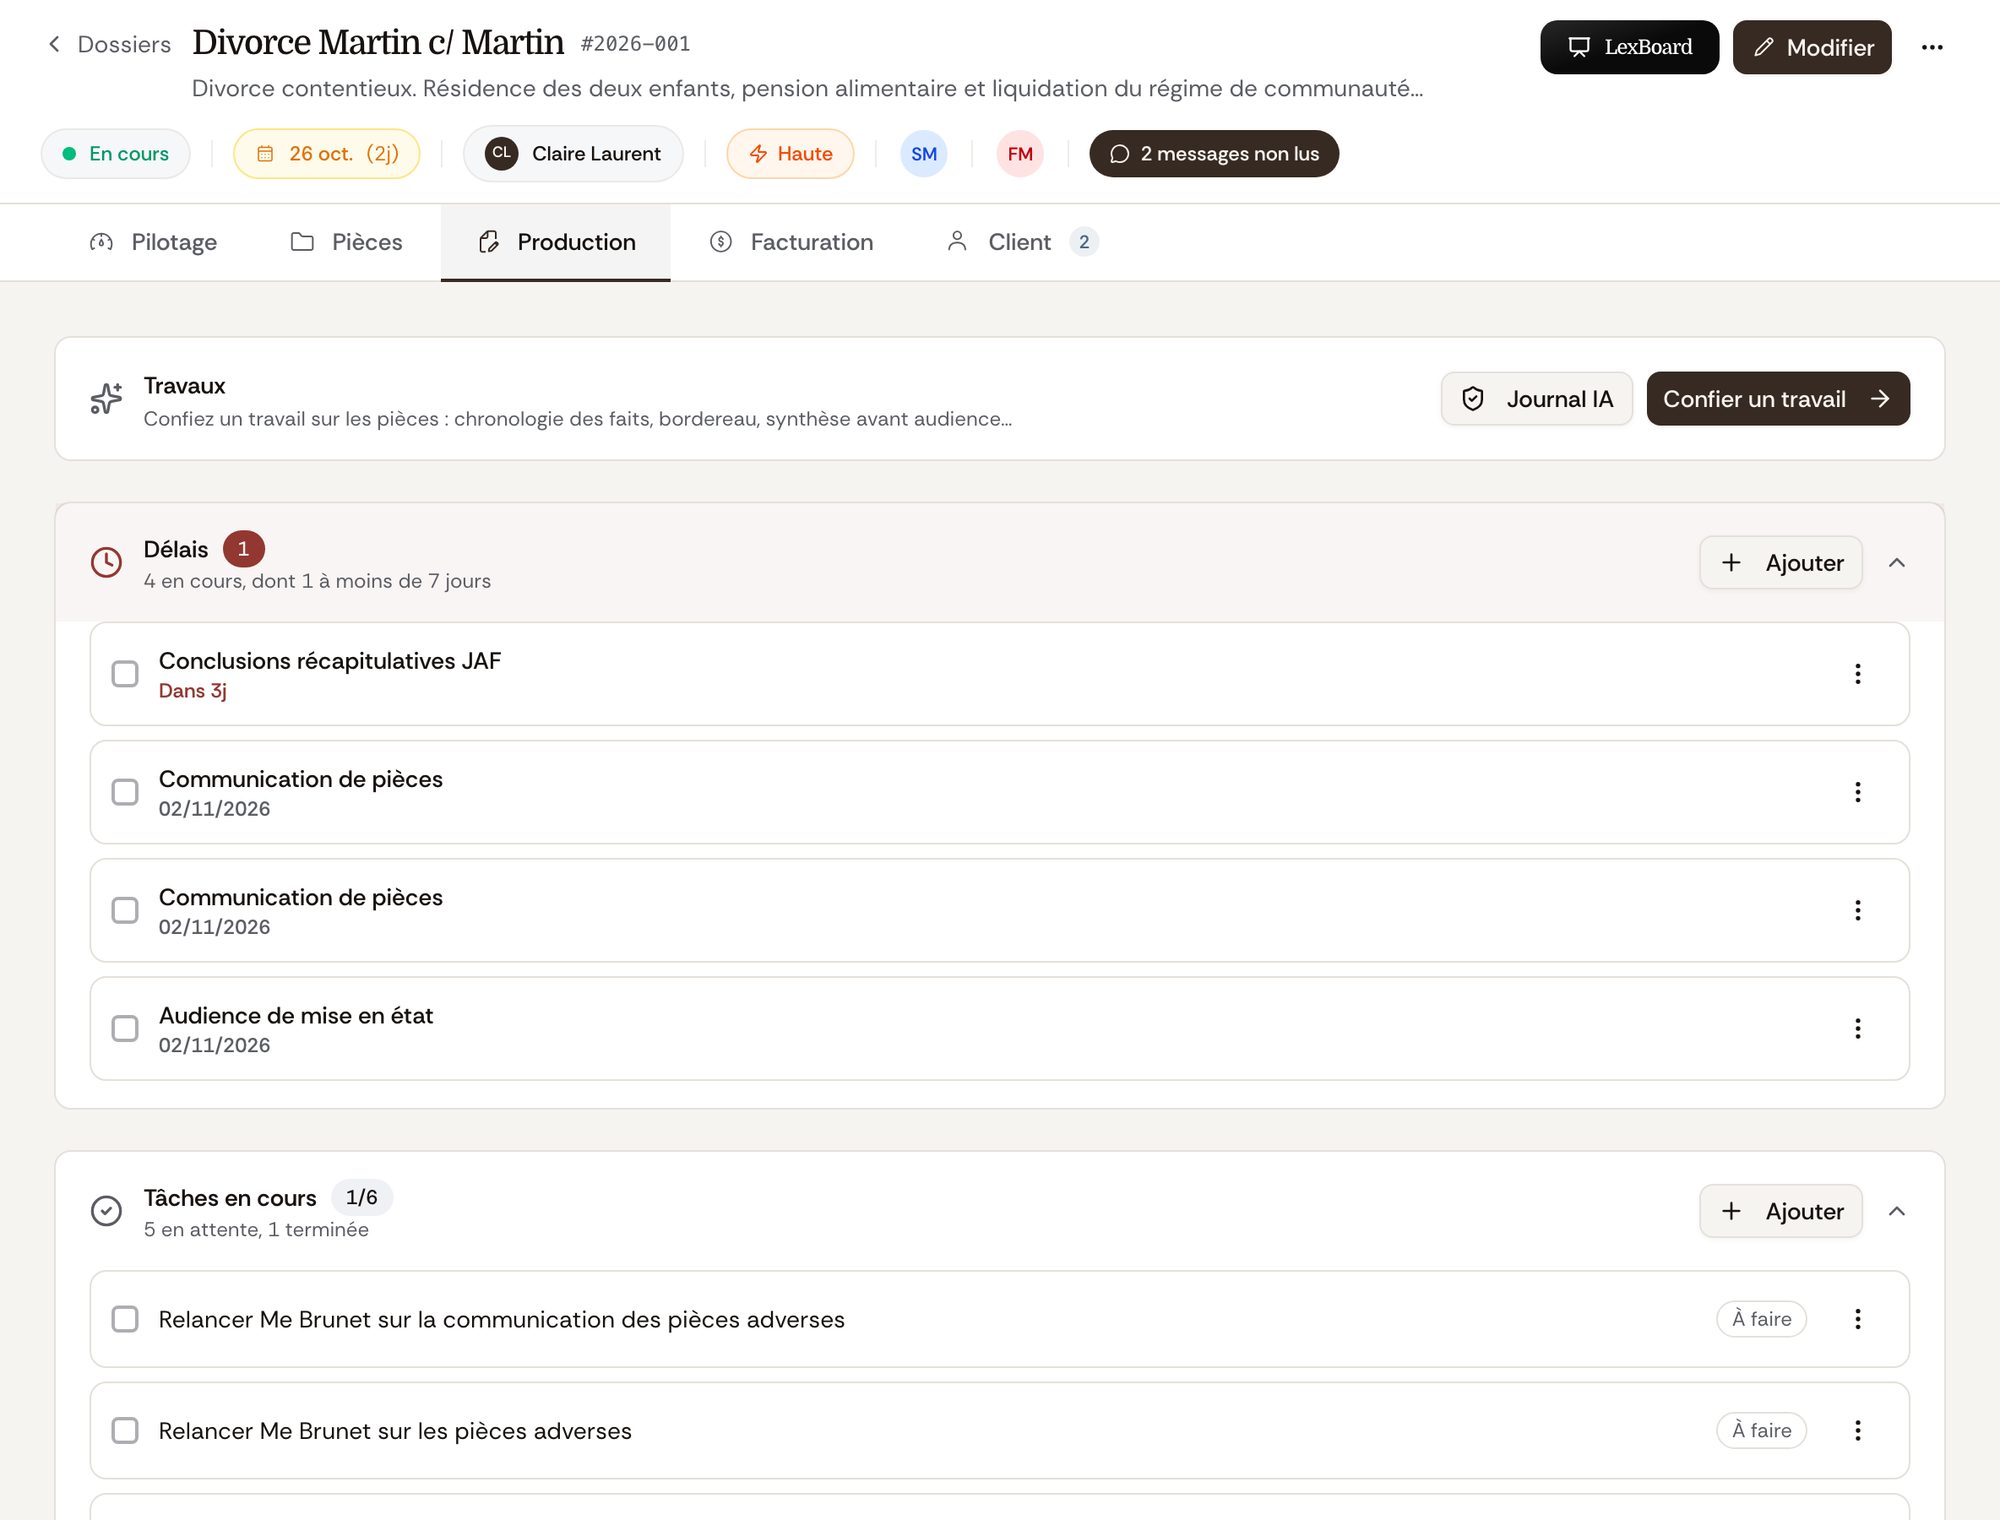
Task: Click the Délais clock icon
Action: (106, 563)
